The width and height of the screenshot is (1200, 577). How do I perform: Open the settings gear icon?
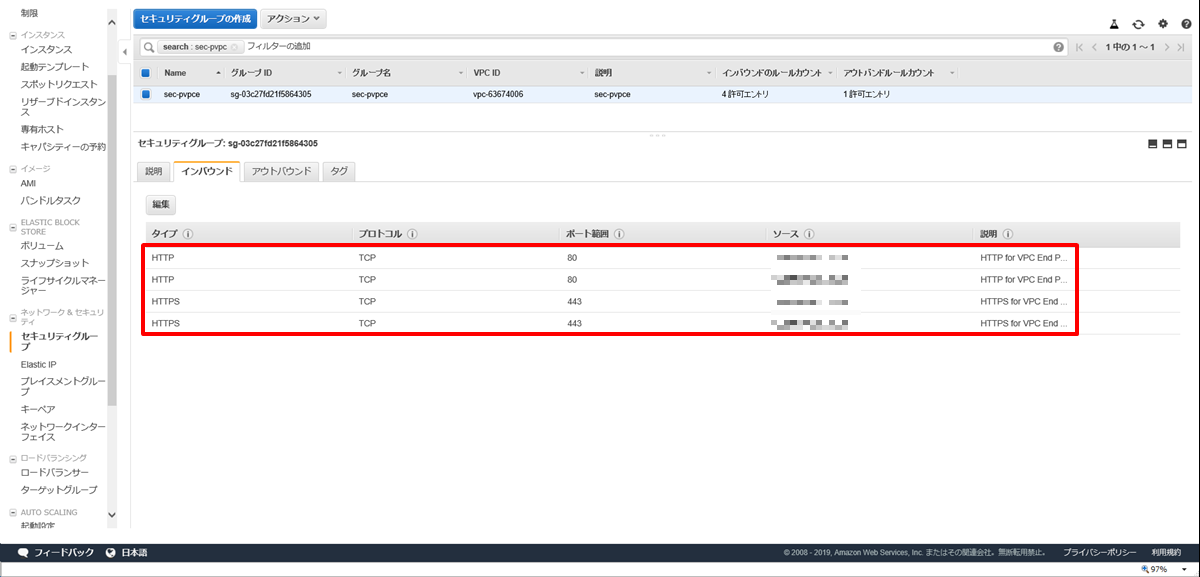1162,23
